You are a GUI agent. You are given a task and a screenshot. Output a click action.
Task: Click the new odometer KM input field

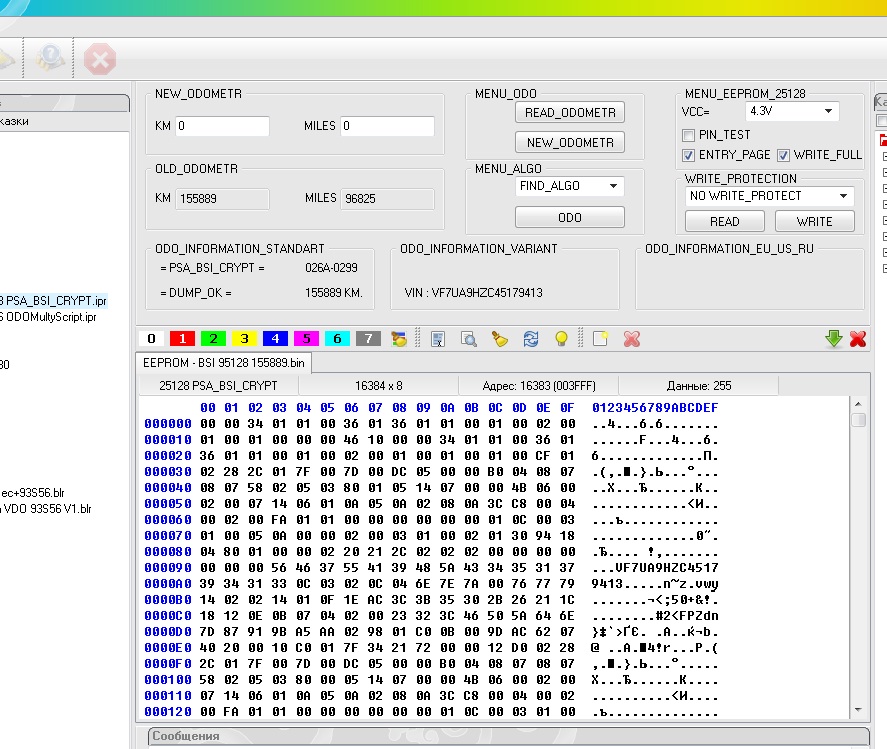point(223,126)
